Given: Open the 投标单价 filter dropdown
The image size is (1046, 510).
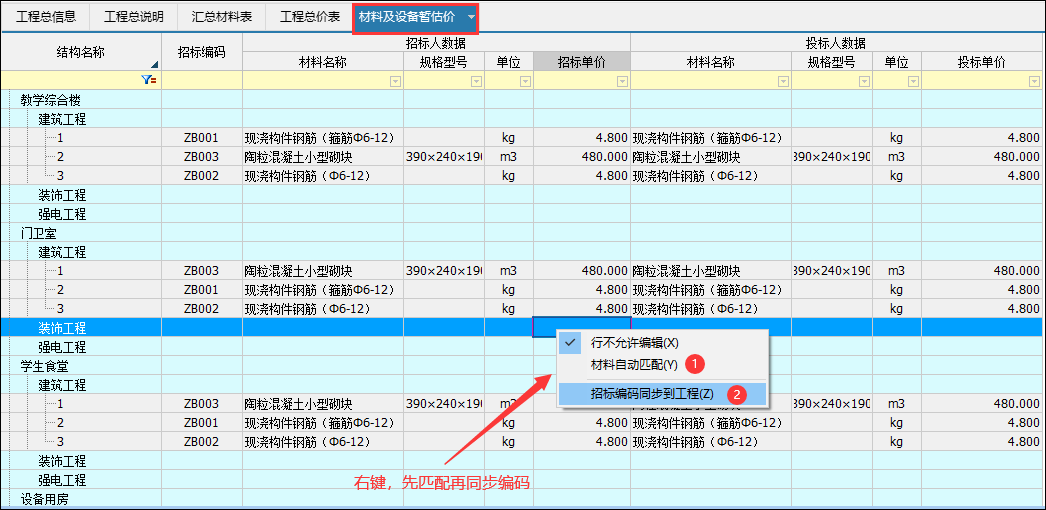Looking at the screenshot, I should coord(1033,81).
